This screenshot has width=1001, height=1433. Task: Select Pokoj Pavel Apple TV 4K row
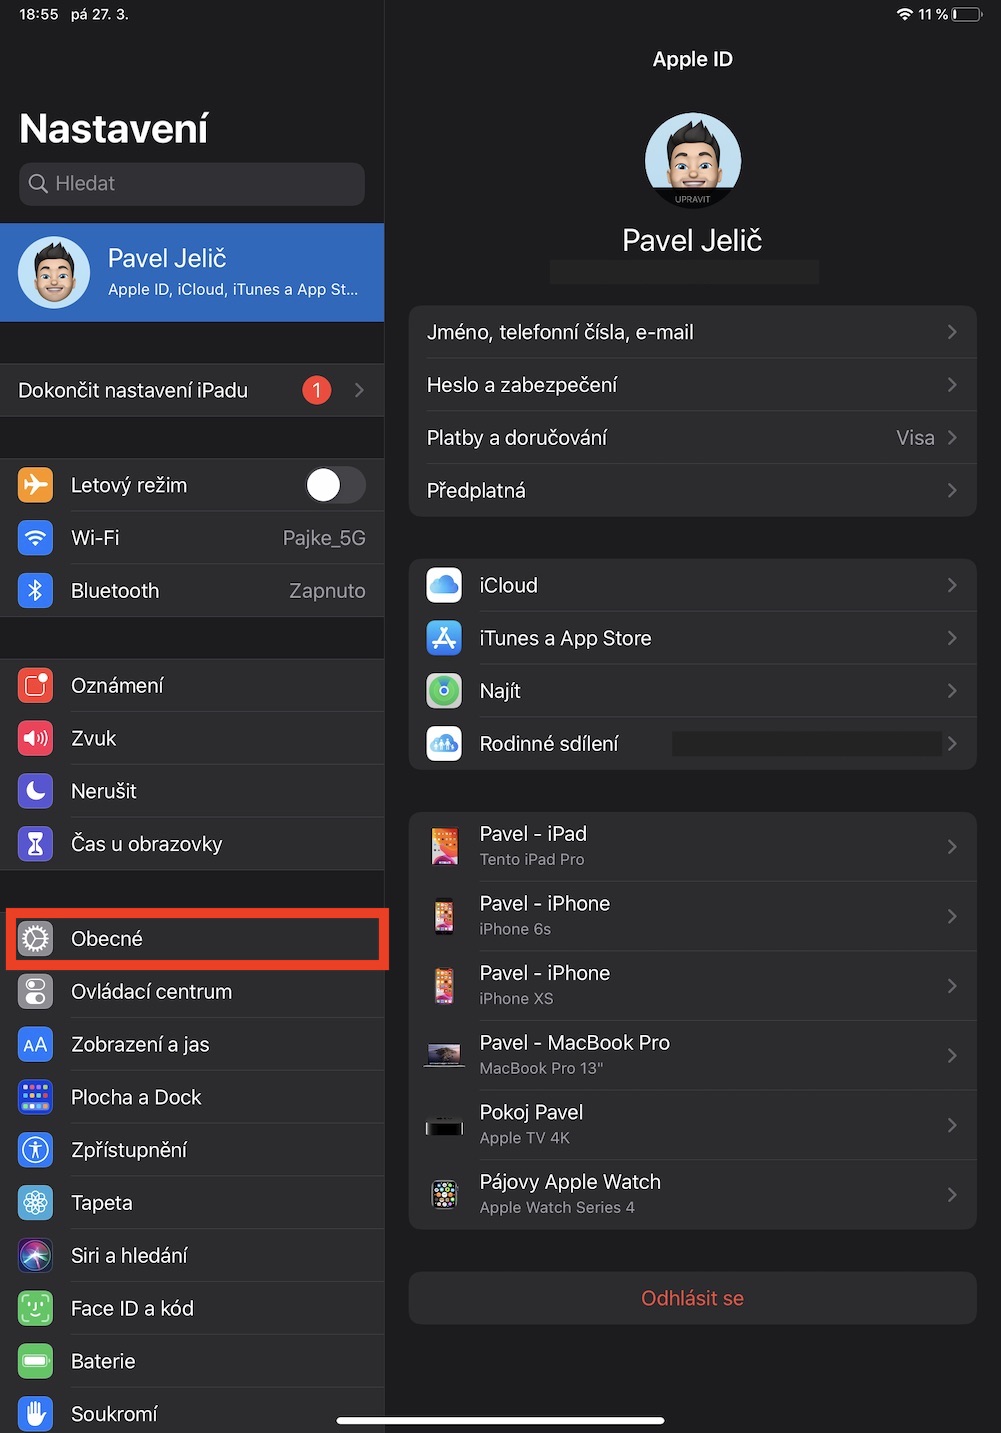coord(692,1125)
